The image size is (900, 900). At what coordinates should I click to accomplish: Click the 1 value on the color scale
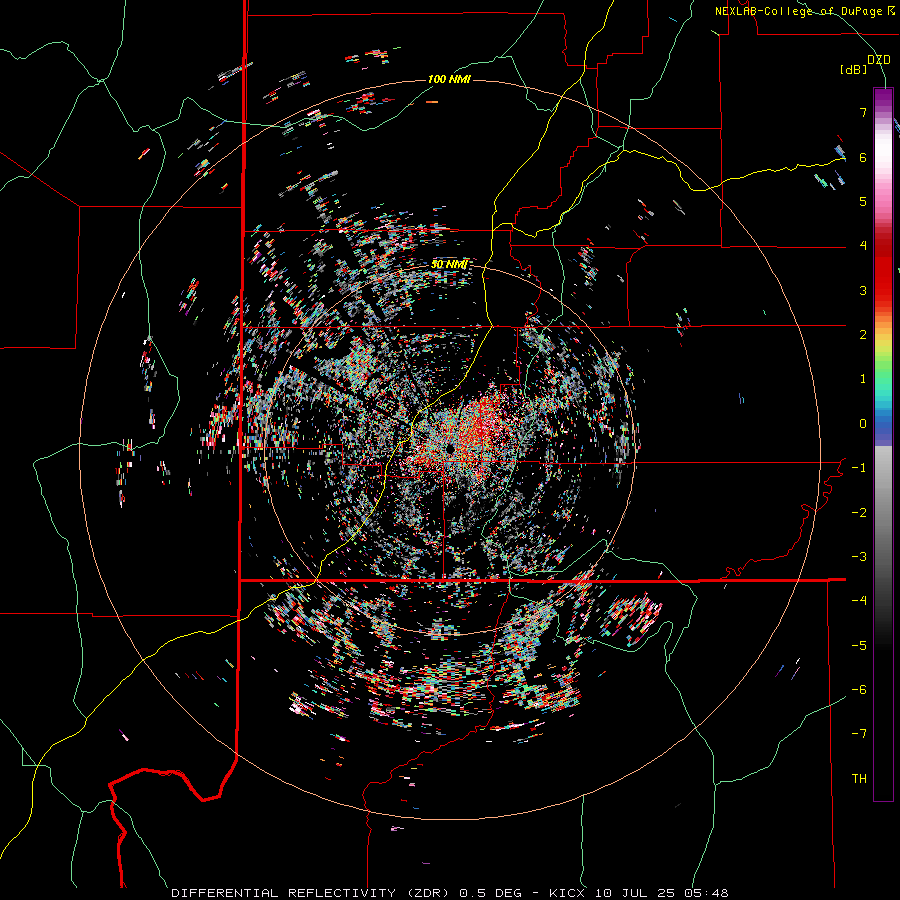(863, 379)
